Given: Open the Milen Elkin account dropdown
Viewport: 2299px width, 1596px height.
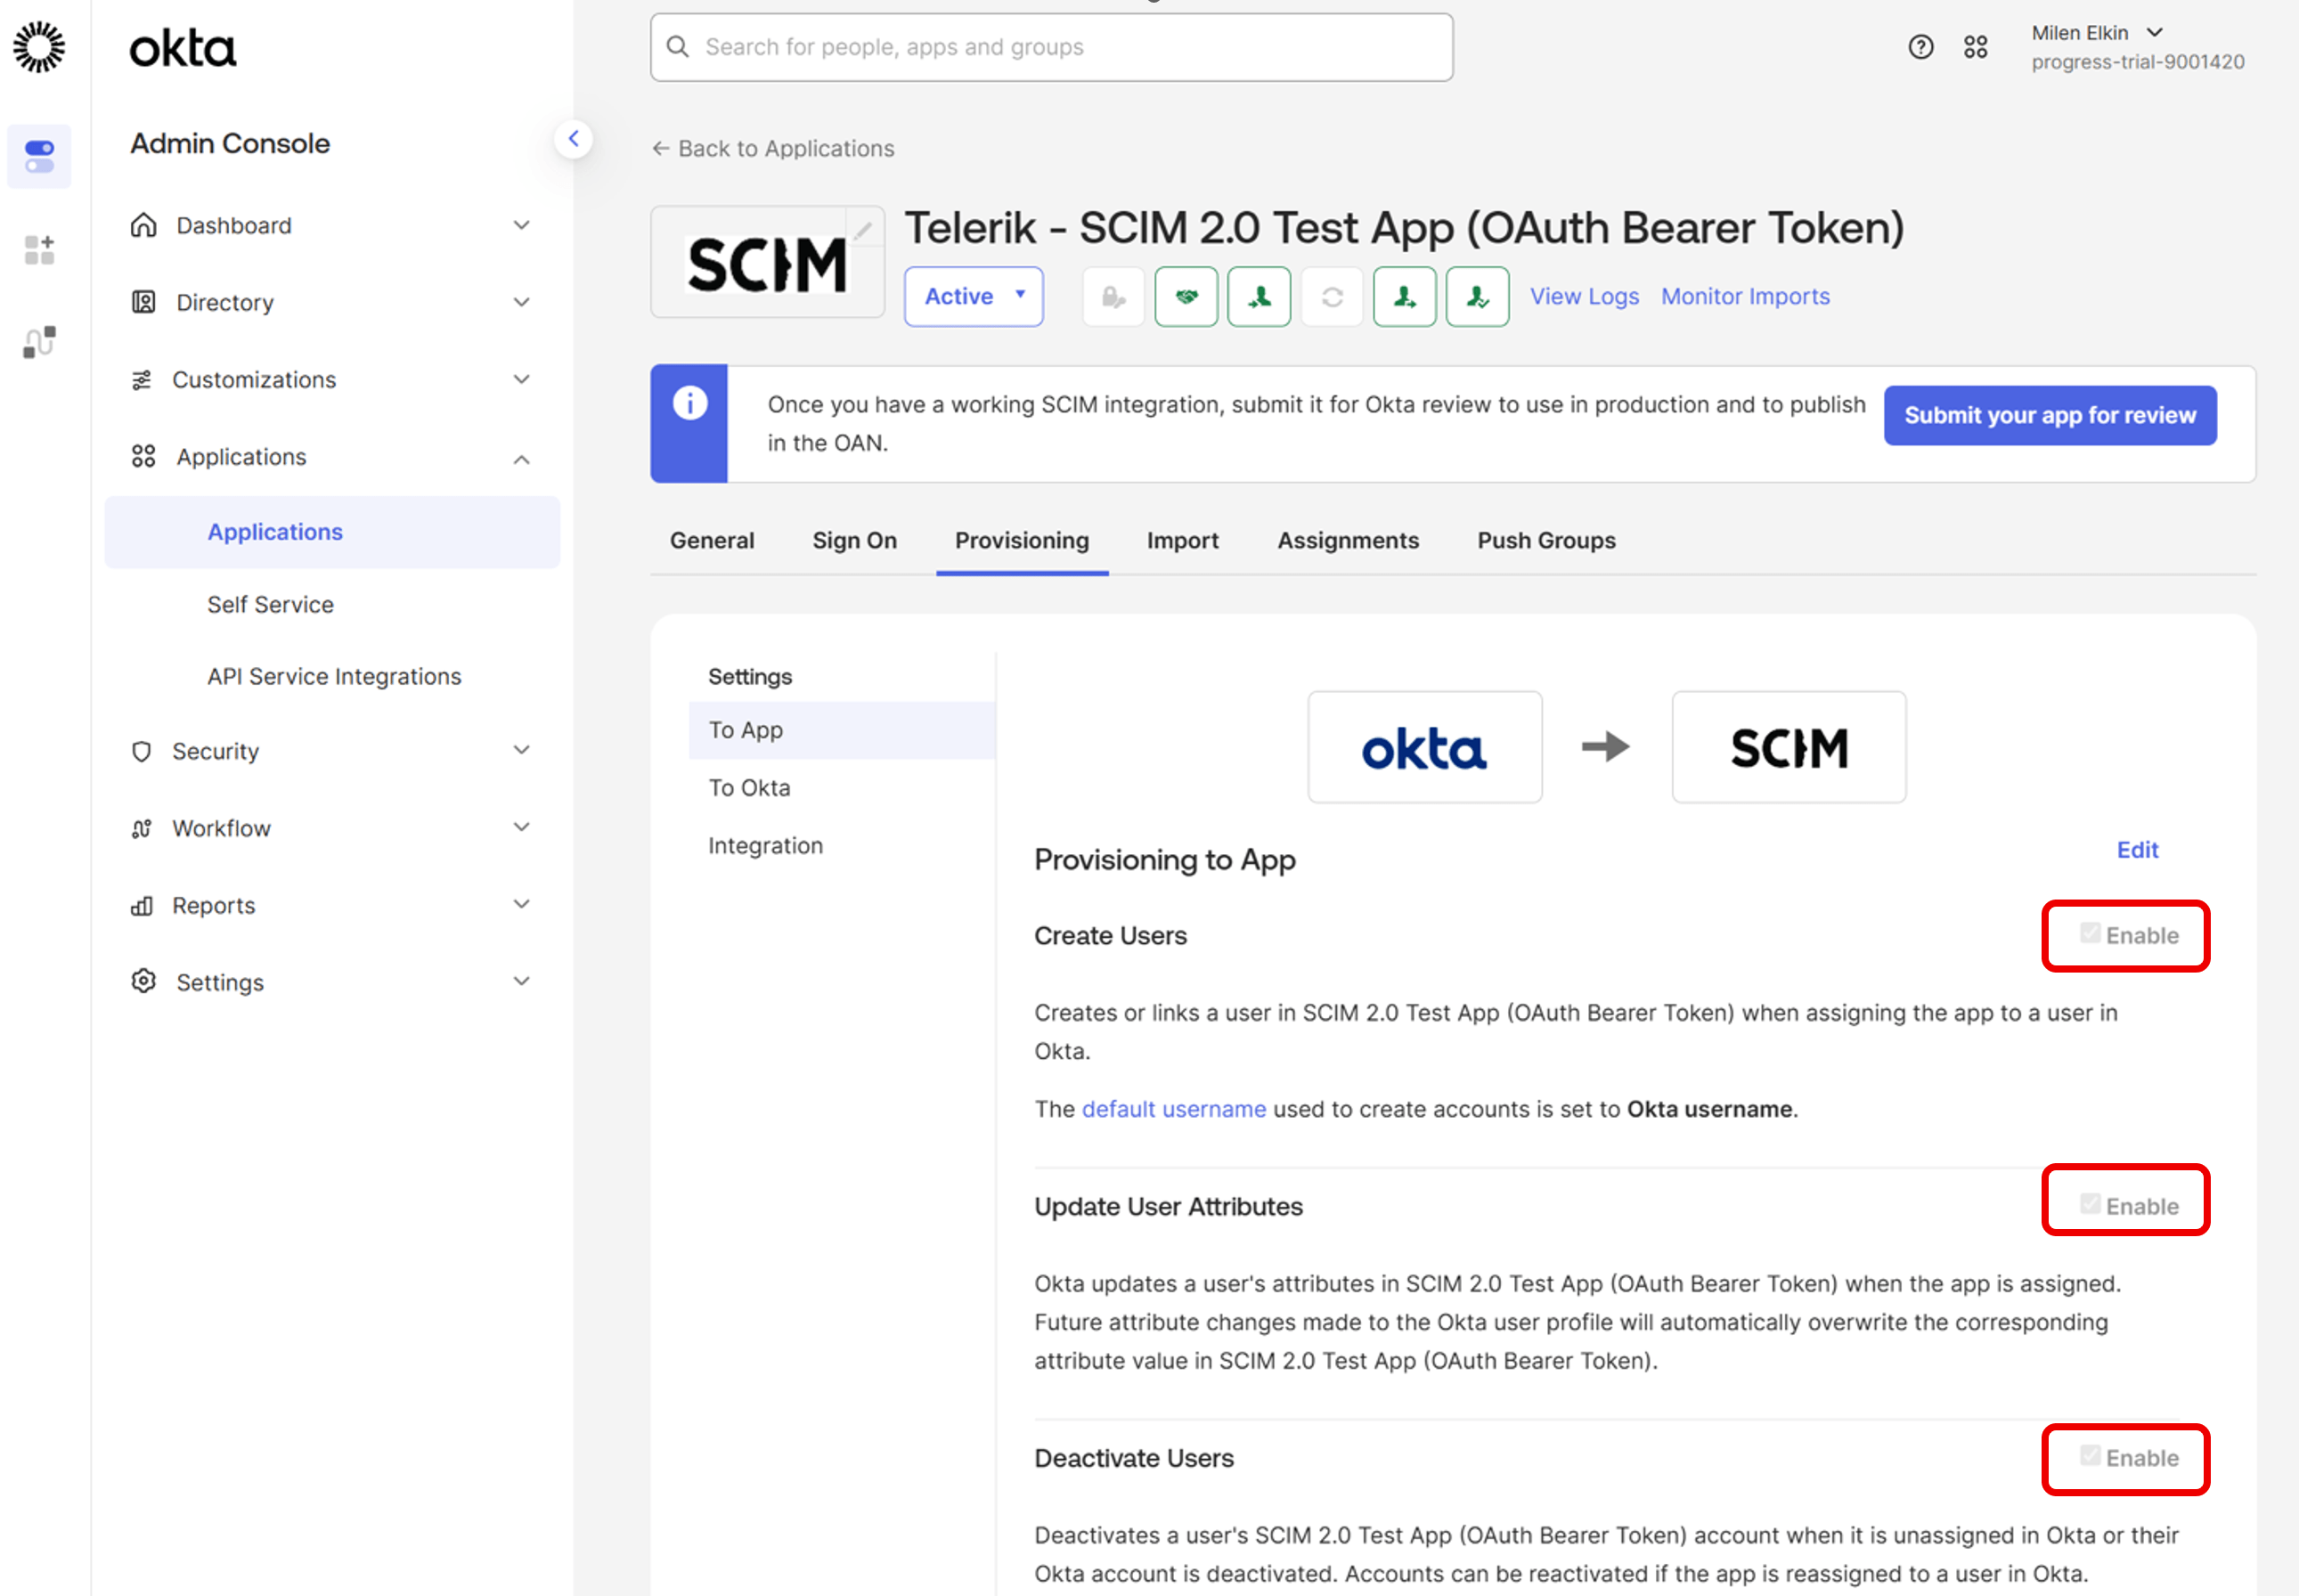Looking at the screenshot, I should [2097, 33].
